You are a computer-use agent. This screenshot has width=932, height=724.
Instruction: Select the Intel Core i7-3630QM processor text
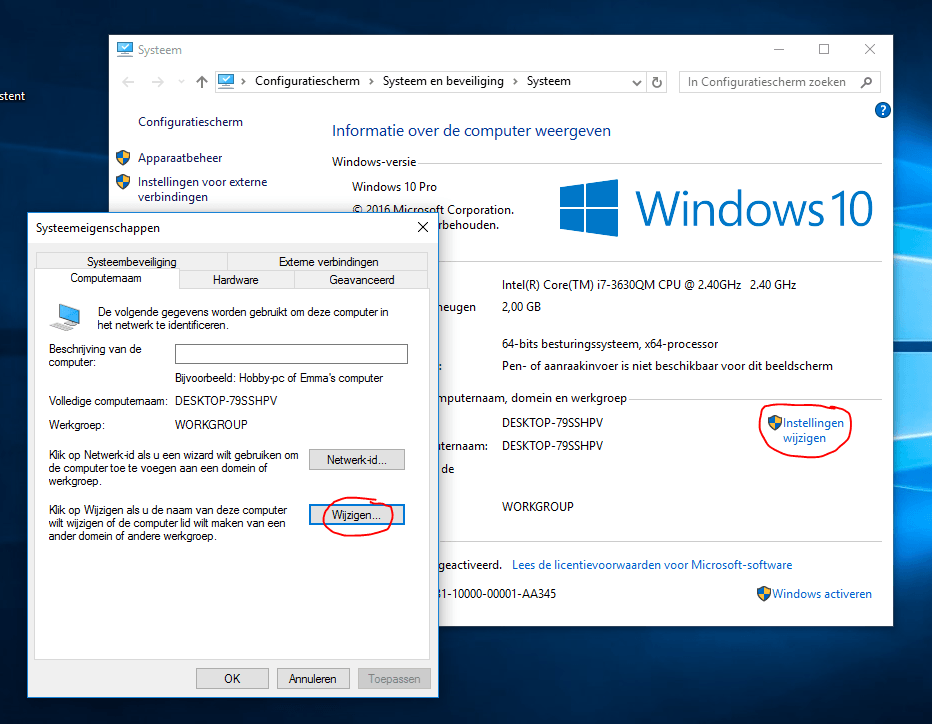click(x=649, y=285)
